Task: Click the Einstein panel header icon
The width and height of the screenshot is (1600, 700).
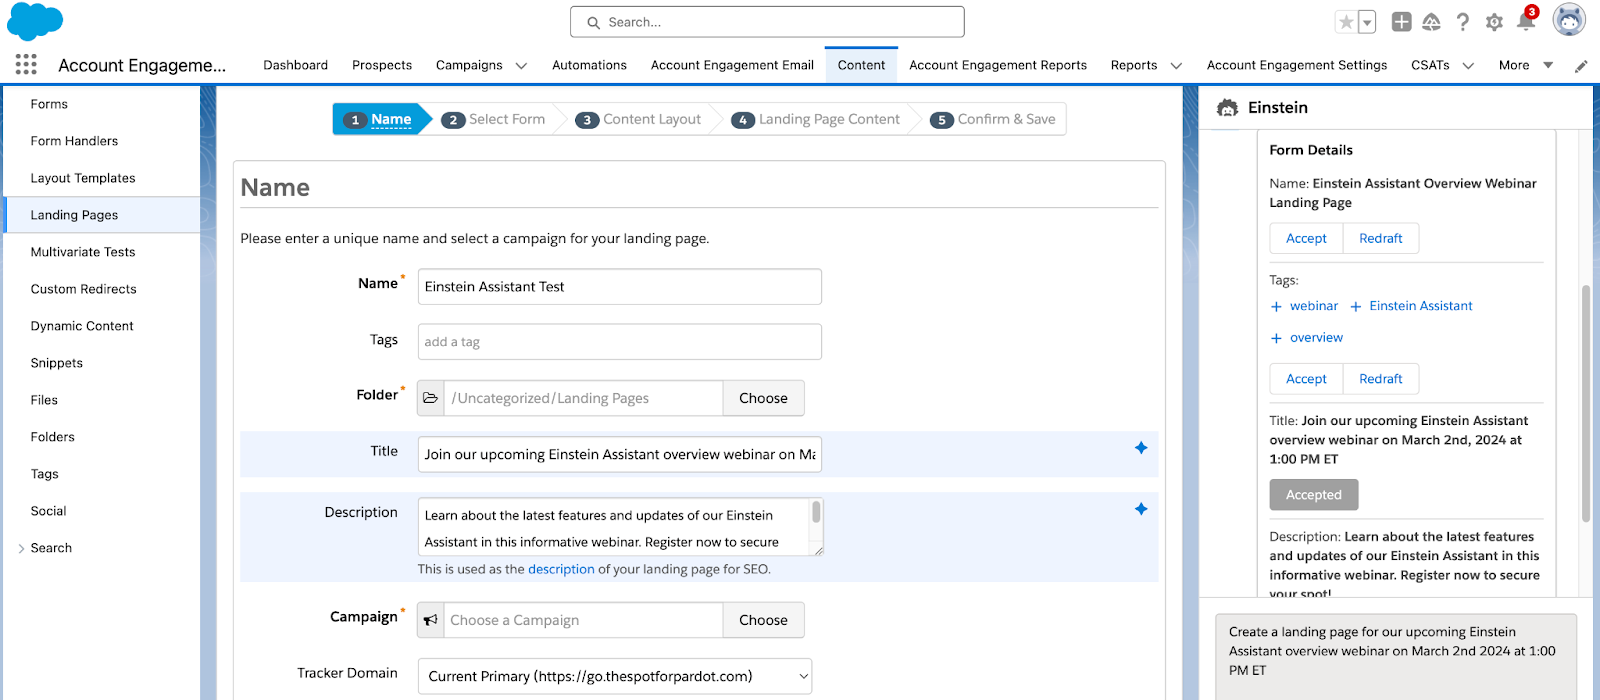Action: point(1227,108)
